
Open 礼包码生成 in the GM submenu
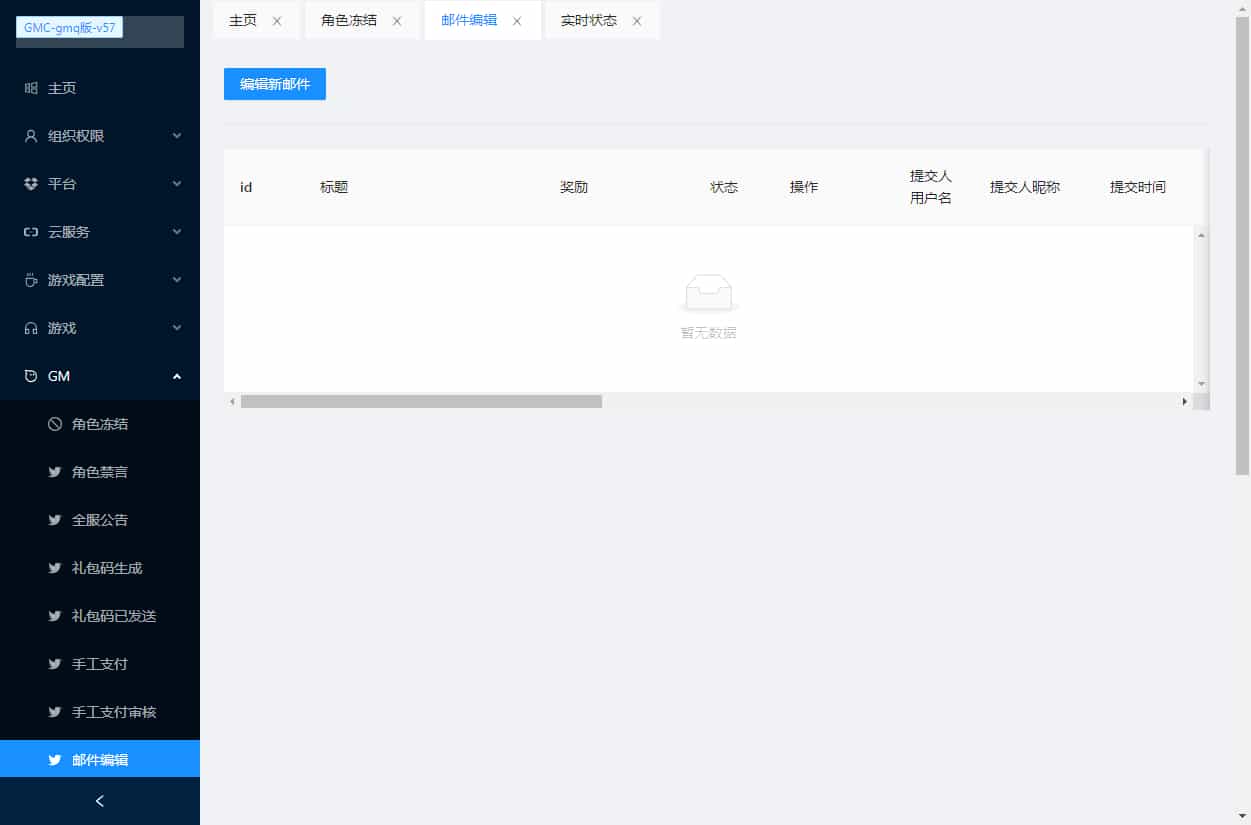tap(100, 568)
